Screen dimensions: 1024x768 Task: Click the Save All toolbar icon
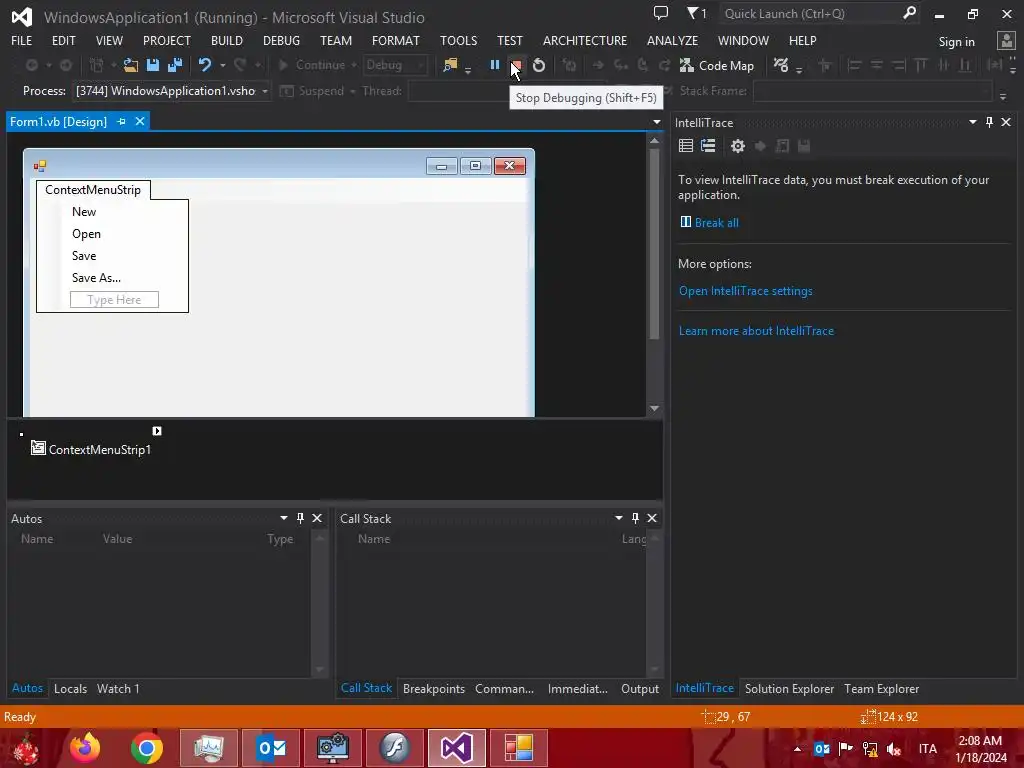point(175,65)
